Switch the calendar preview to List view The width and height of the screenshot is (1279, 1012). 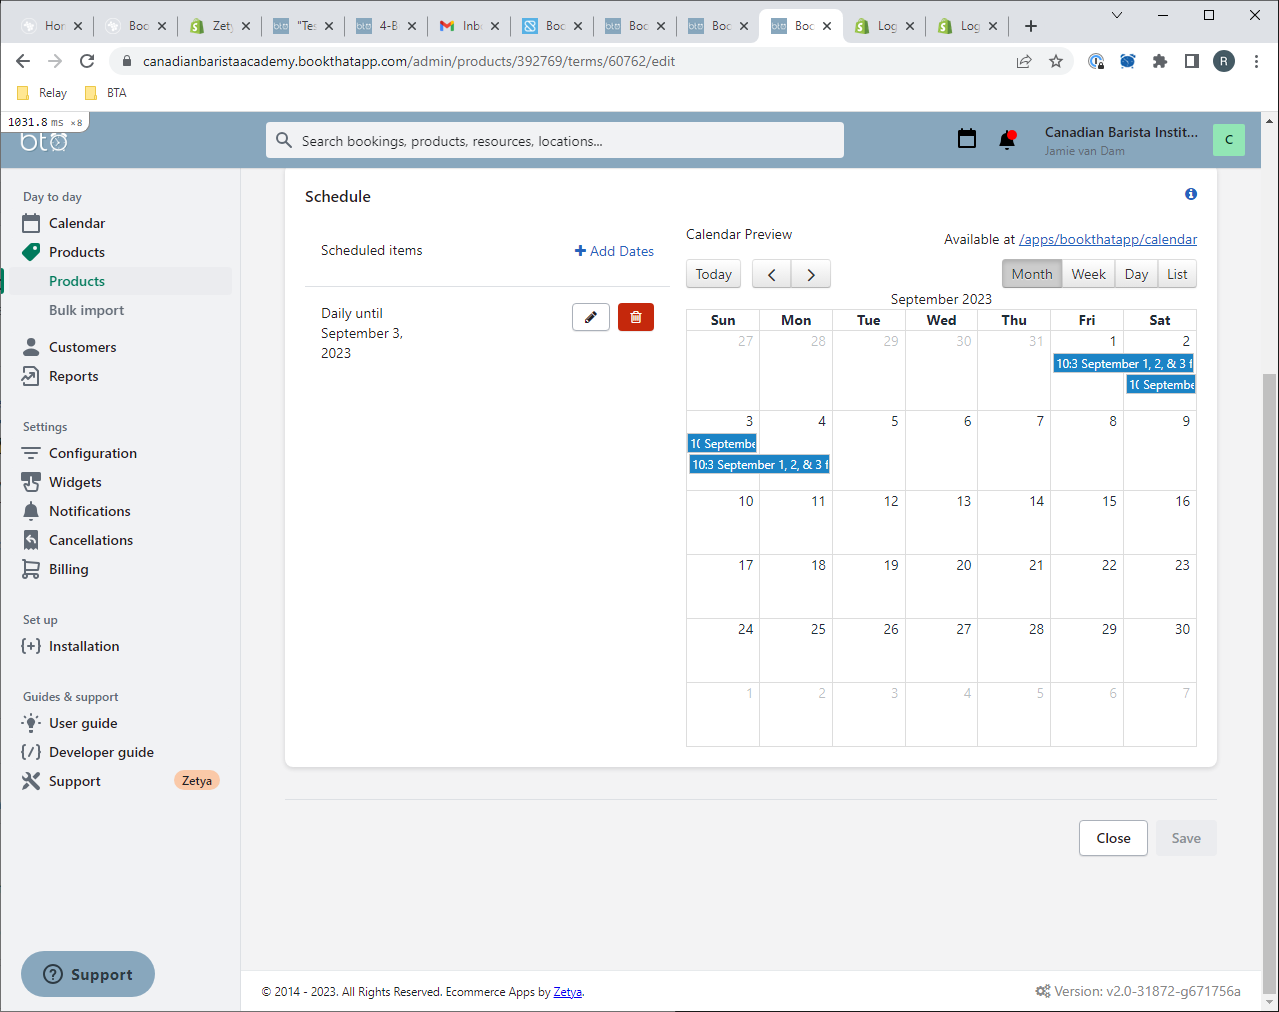tap(1177, 274)
